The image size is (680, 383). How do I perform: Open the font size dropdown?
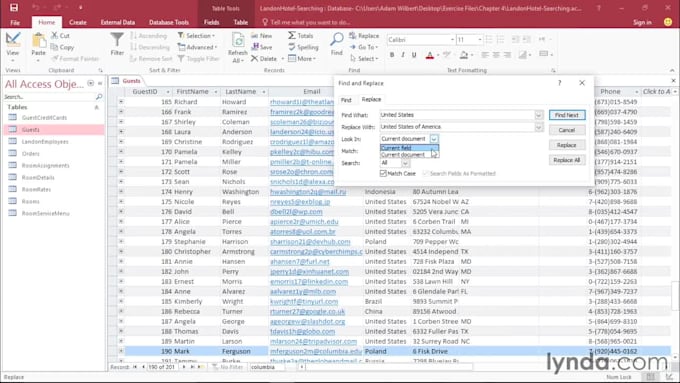[480, 39]
